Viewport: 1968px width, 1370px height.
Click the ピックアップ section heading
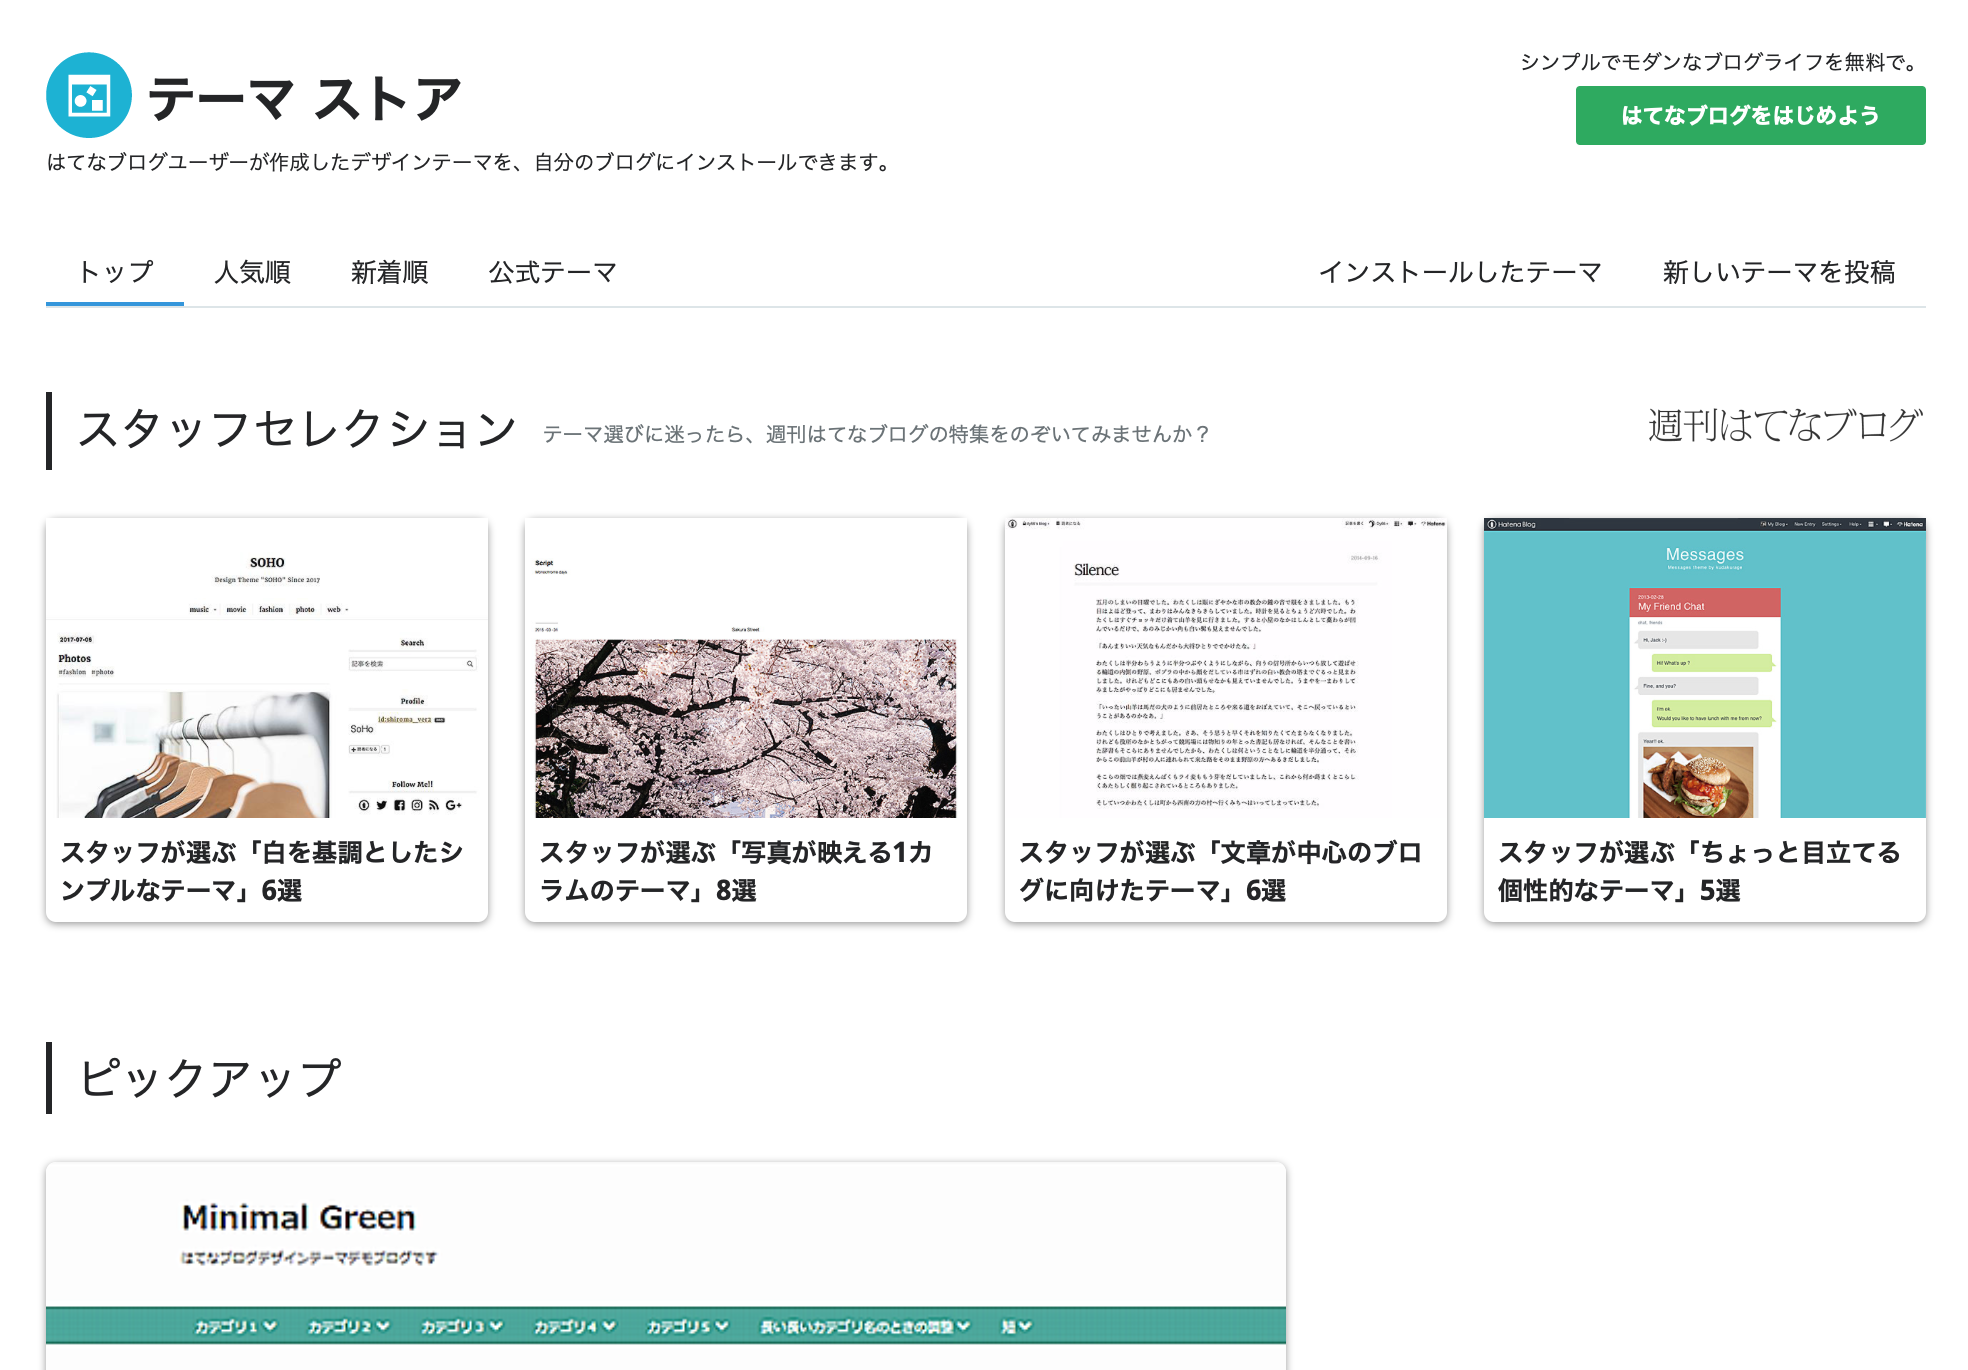coord(210,1078)
